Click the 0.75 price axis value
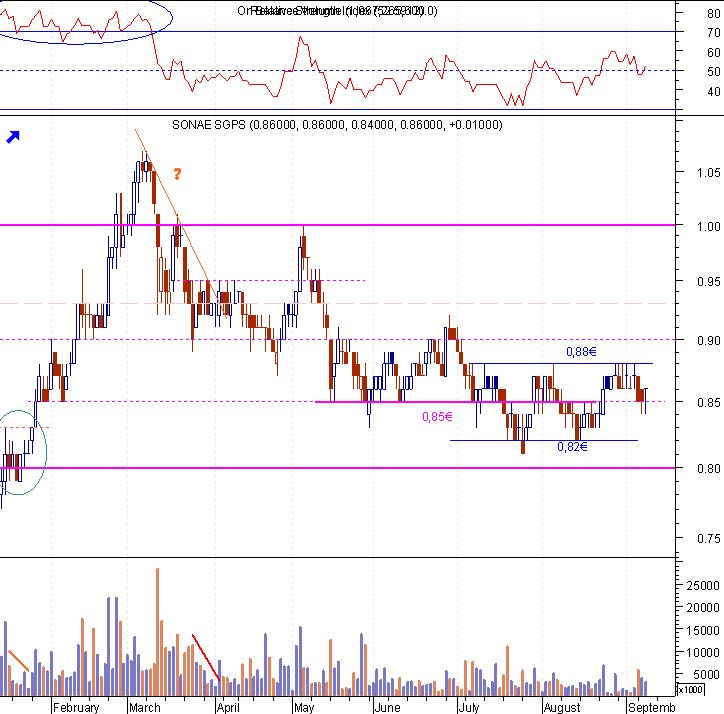 708,539
